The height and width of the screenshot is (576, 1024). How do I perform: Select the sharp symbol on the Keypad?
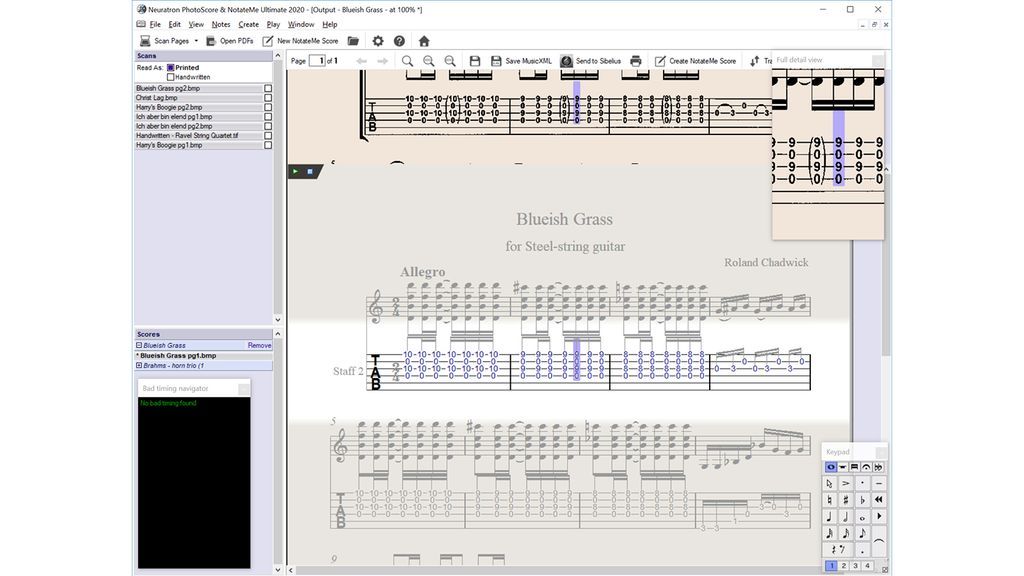(x=845, y=499)
